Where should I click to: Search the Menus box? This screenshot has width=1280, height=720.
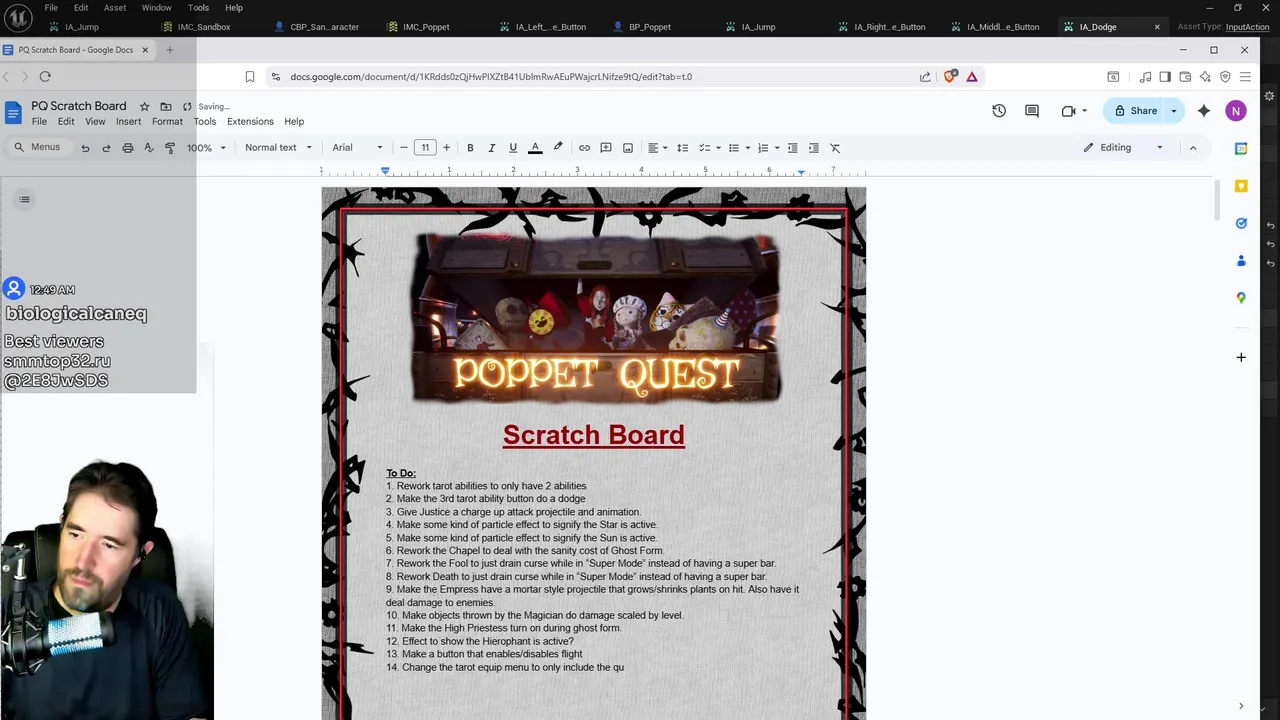[x=37, y=147]
